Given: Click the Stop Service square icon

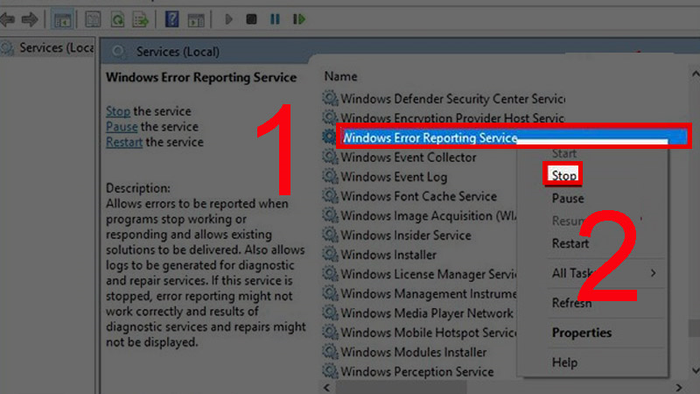Looking at the screenshot, I should click(x=251, y=19).
